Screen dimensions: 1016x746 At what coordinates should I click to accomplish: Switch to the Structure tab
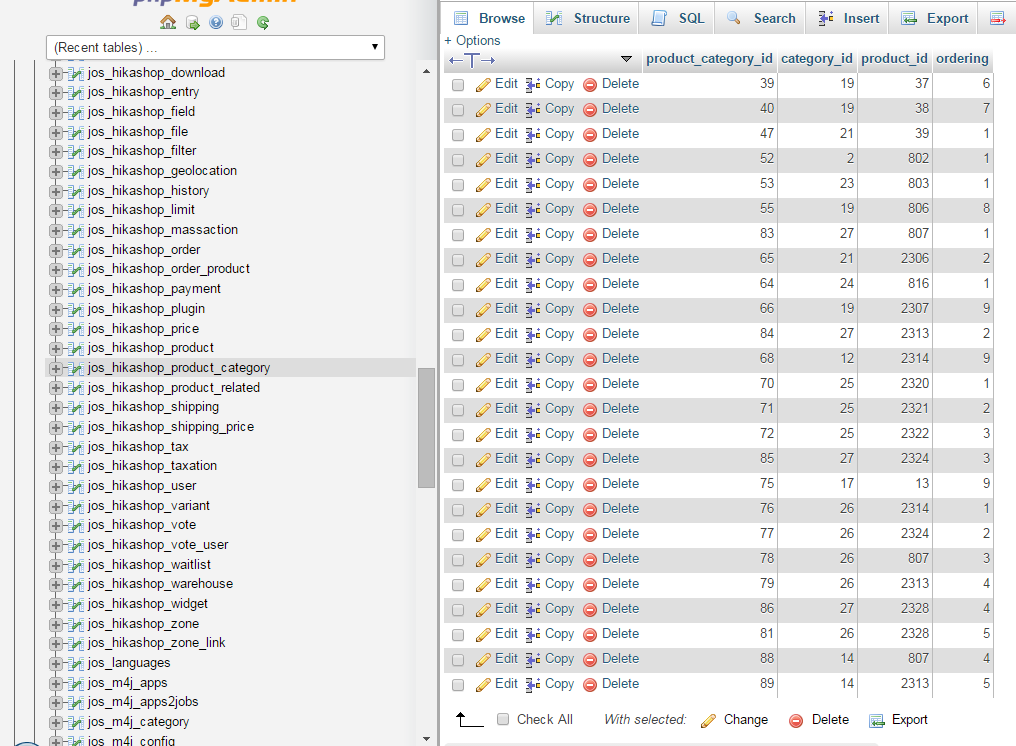[590, 18]
